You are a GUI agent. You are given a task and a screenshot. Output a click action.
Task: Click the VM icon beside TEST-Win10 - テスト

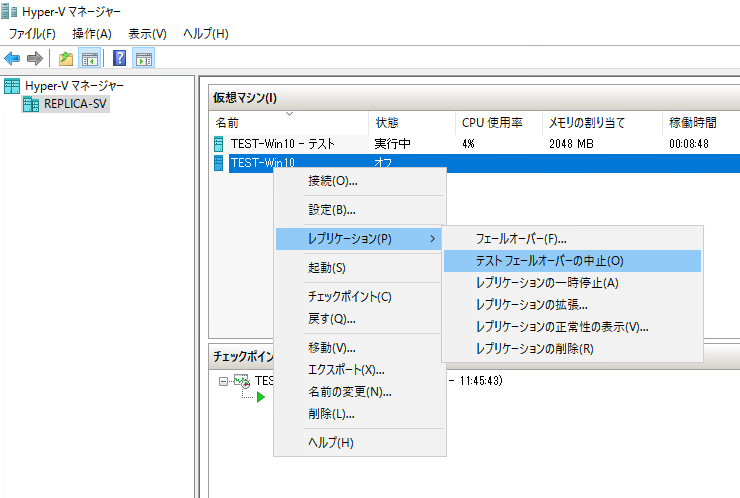(218, 143)
